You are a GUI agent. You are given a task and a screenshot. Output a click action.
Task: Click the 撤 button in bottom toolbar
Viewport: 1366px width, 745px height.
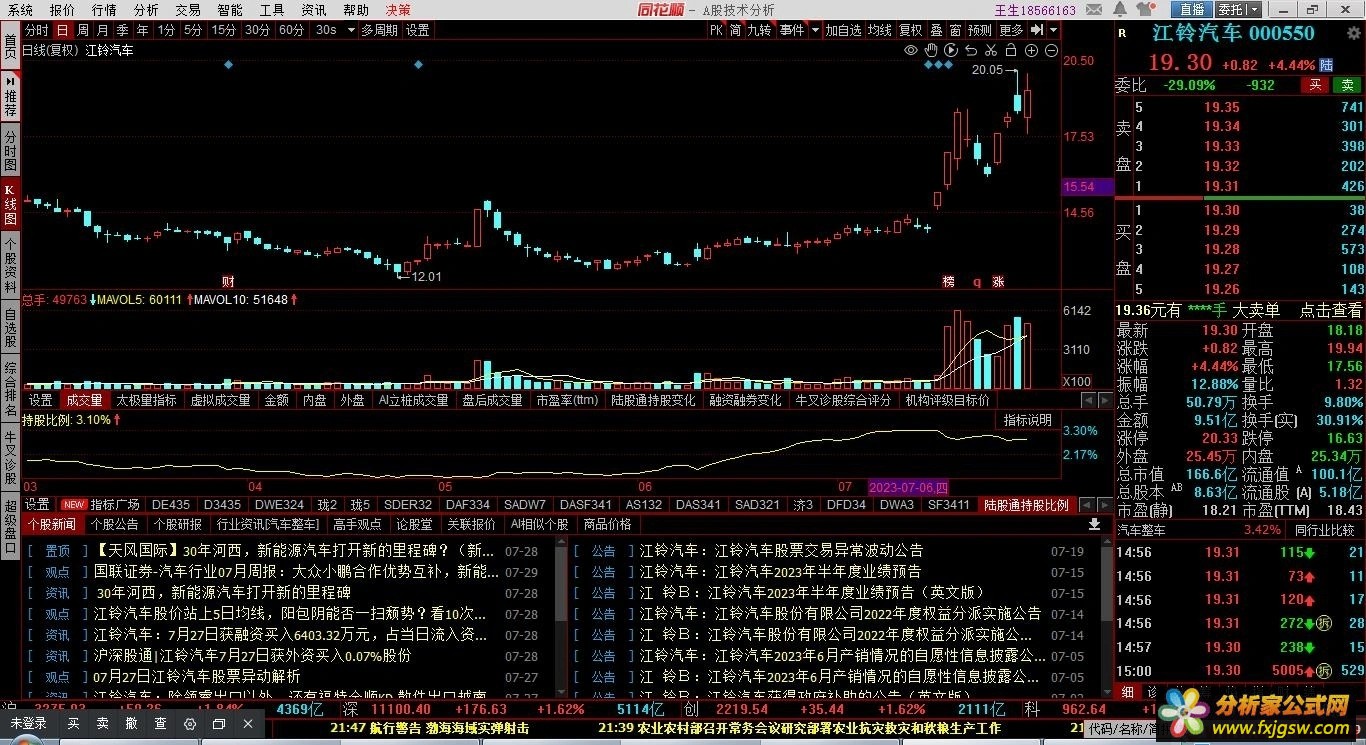click(131, 724)
